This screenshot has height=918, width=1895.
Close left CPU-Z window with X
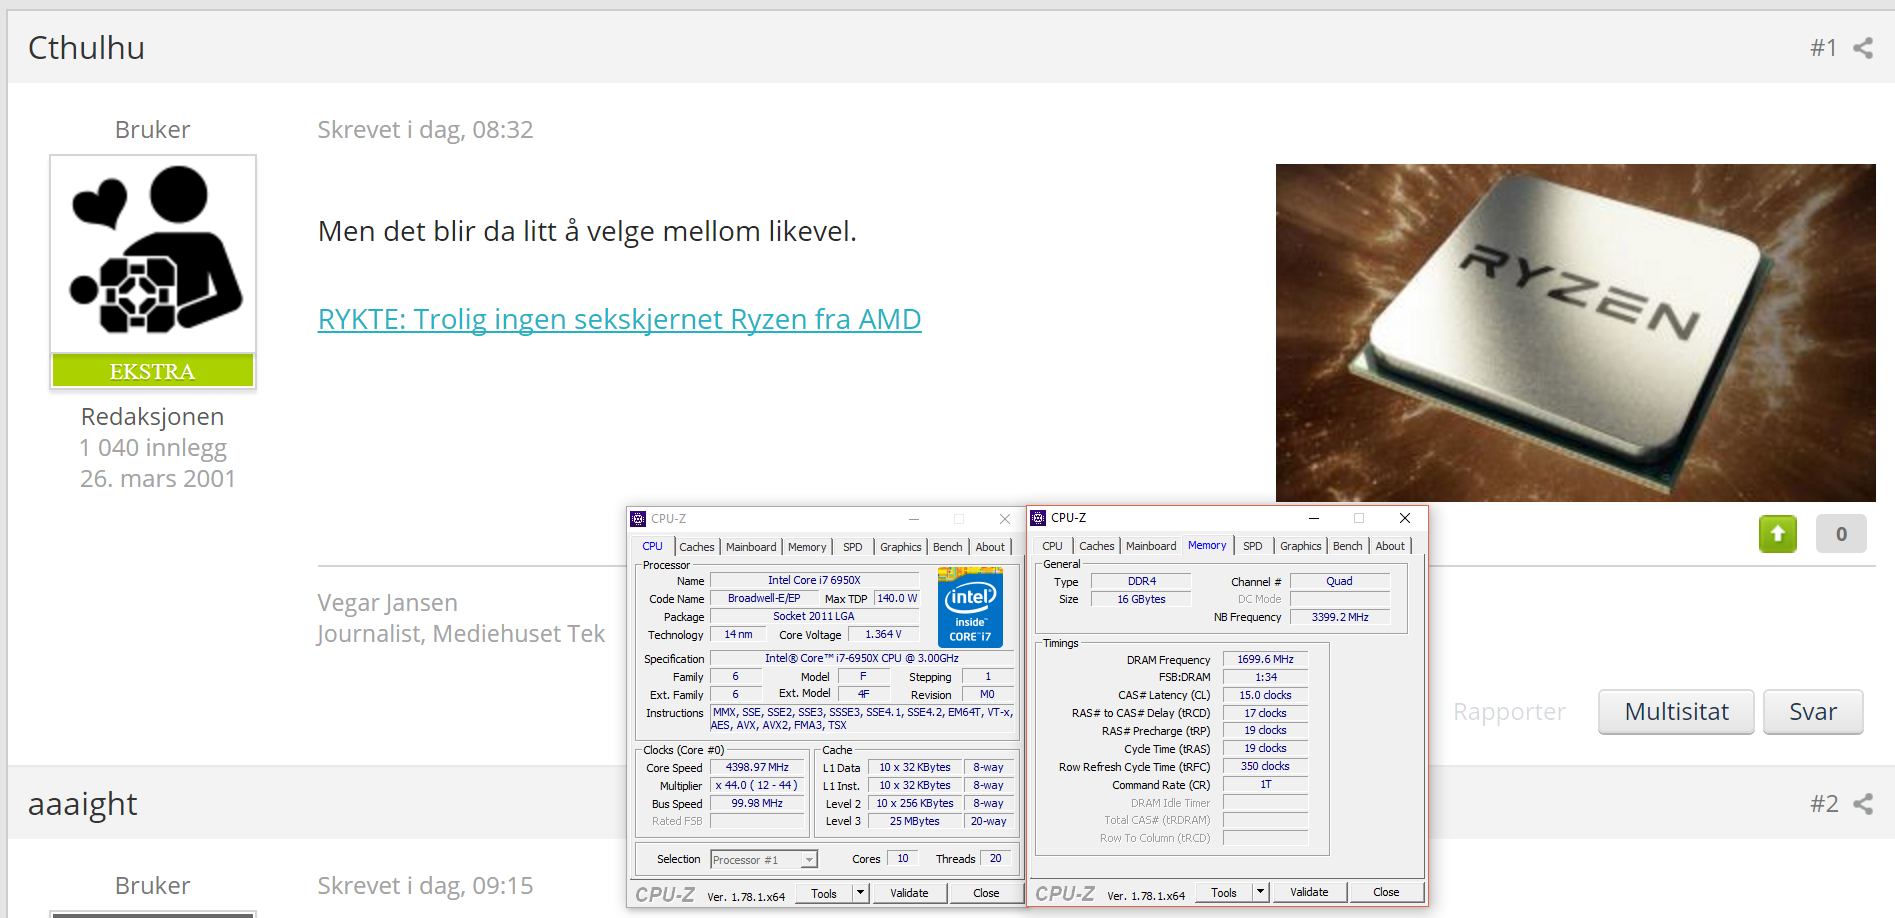[x=1005, y=519]
